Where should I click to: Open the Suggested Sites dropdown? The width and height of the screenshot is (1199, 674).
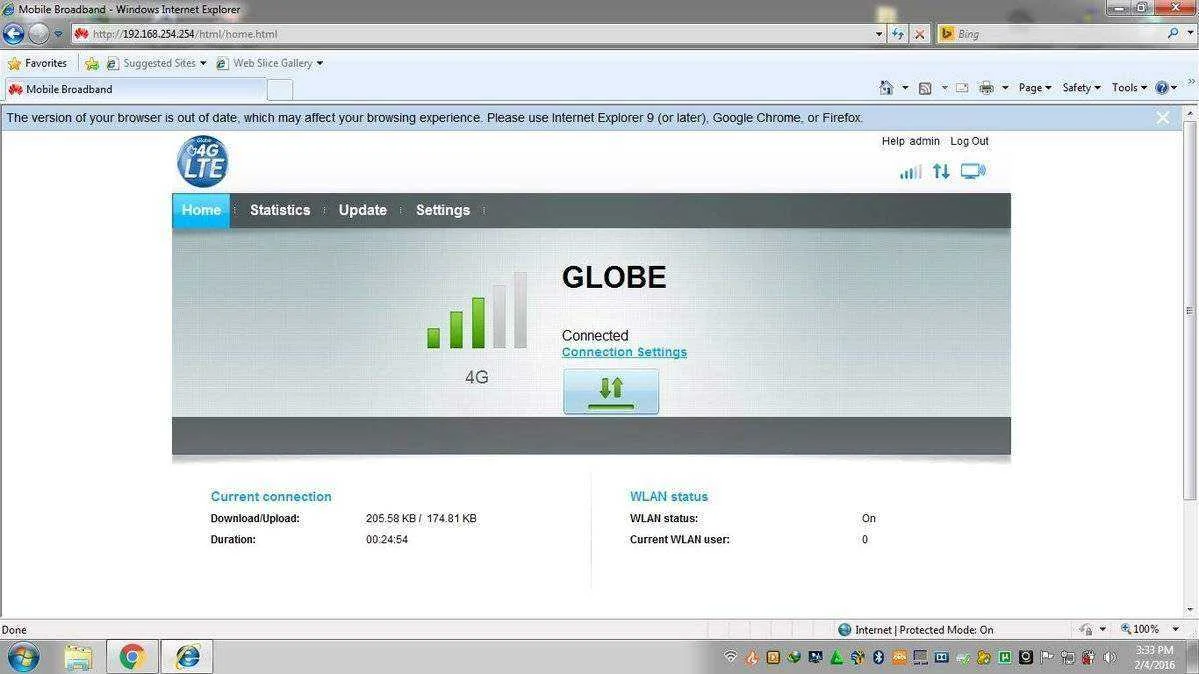coord(157,63)
